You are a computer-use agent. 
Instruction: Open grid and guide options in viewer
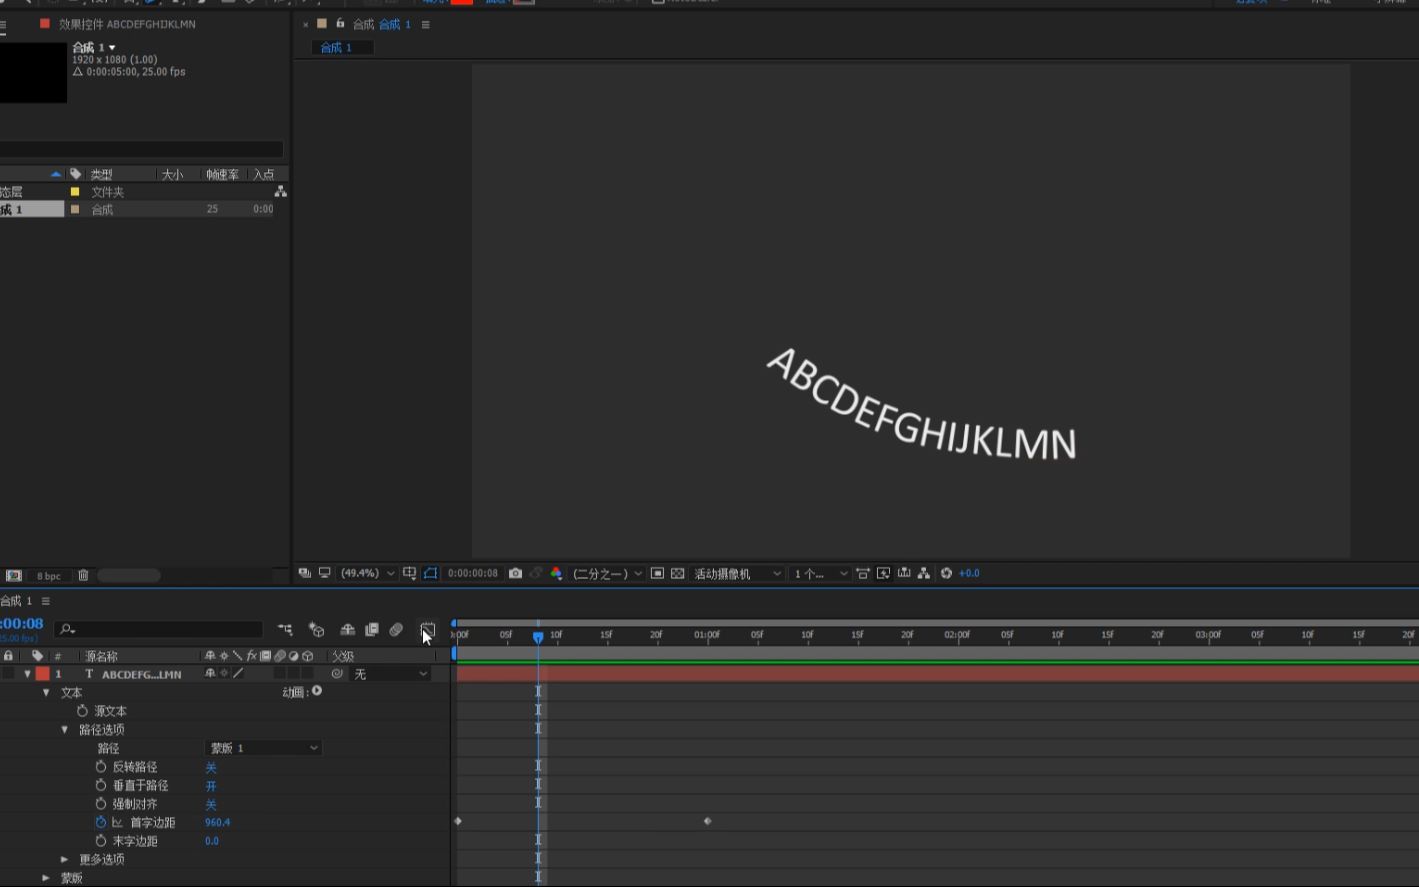[409, 573]
